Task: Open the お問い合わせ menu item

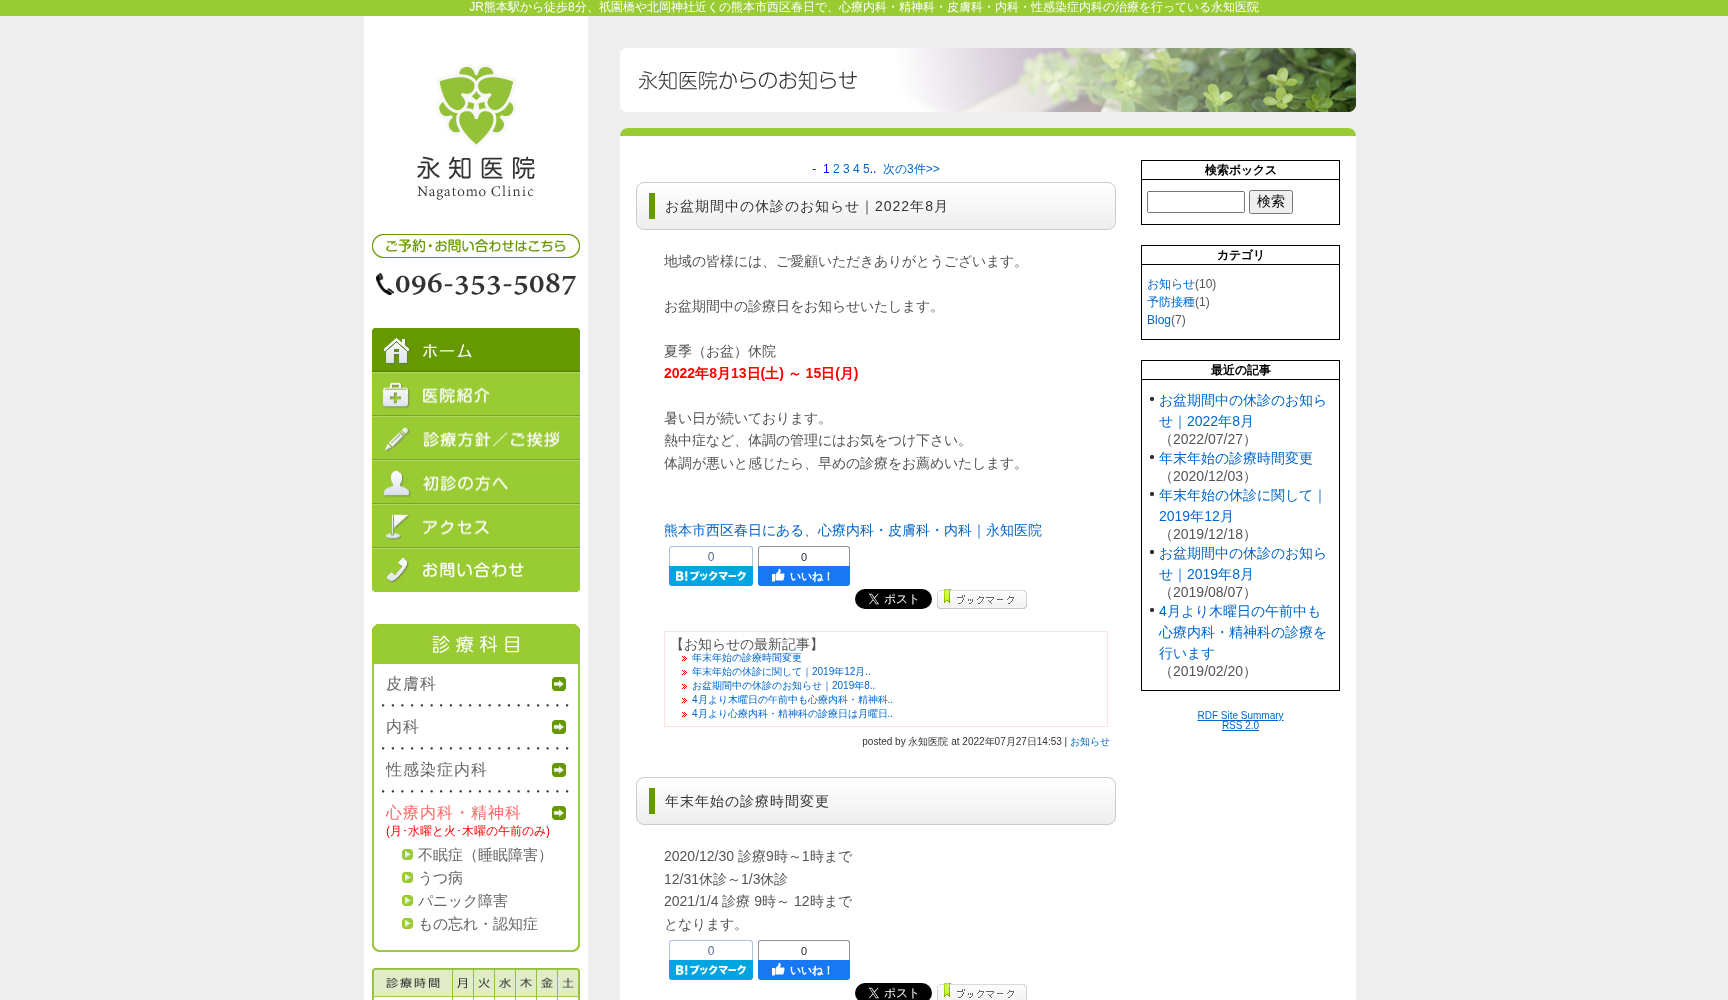Action: pyautogui.click(x=476, y=570)
